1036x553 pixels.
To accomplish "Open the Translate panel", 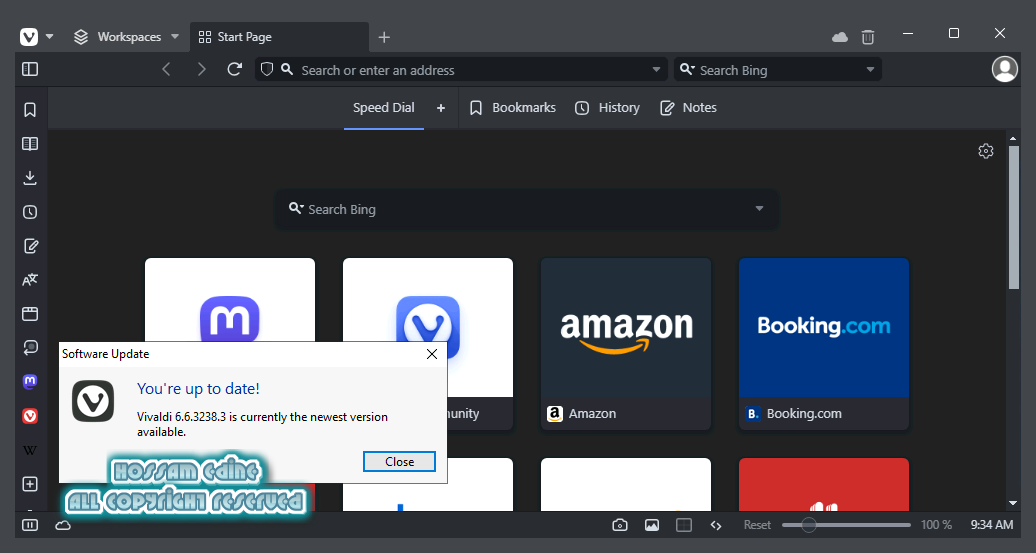I will pyautogui.click(x=30, y=280).
